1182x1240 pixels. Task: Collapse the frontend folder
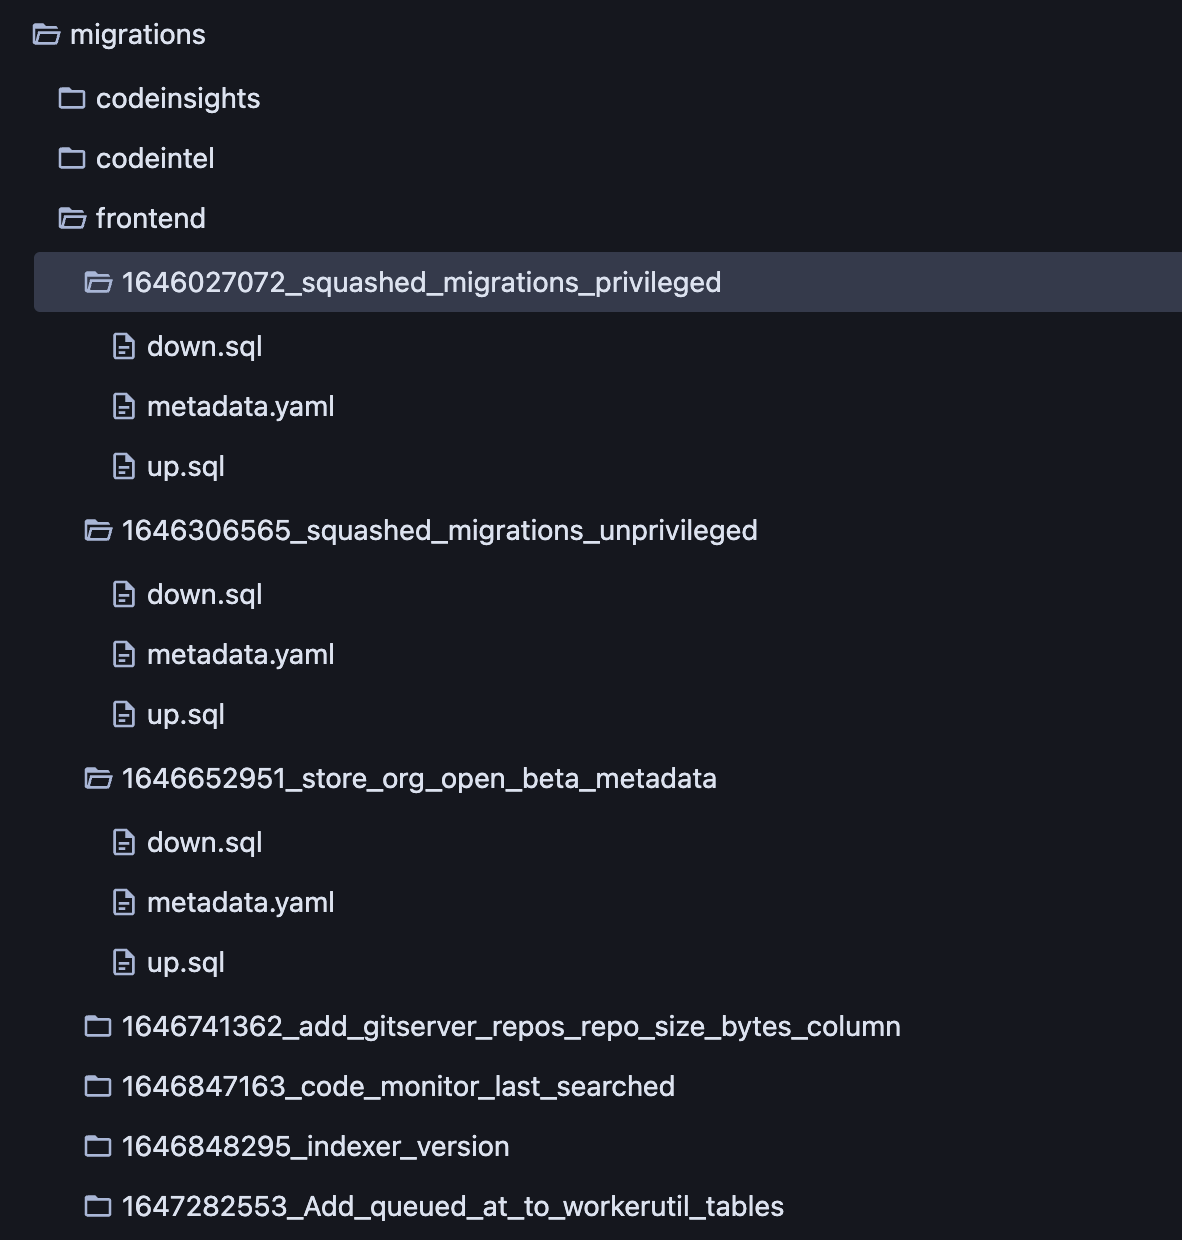pos(150,218)
